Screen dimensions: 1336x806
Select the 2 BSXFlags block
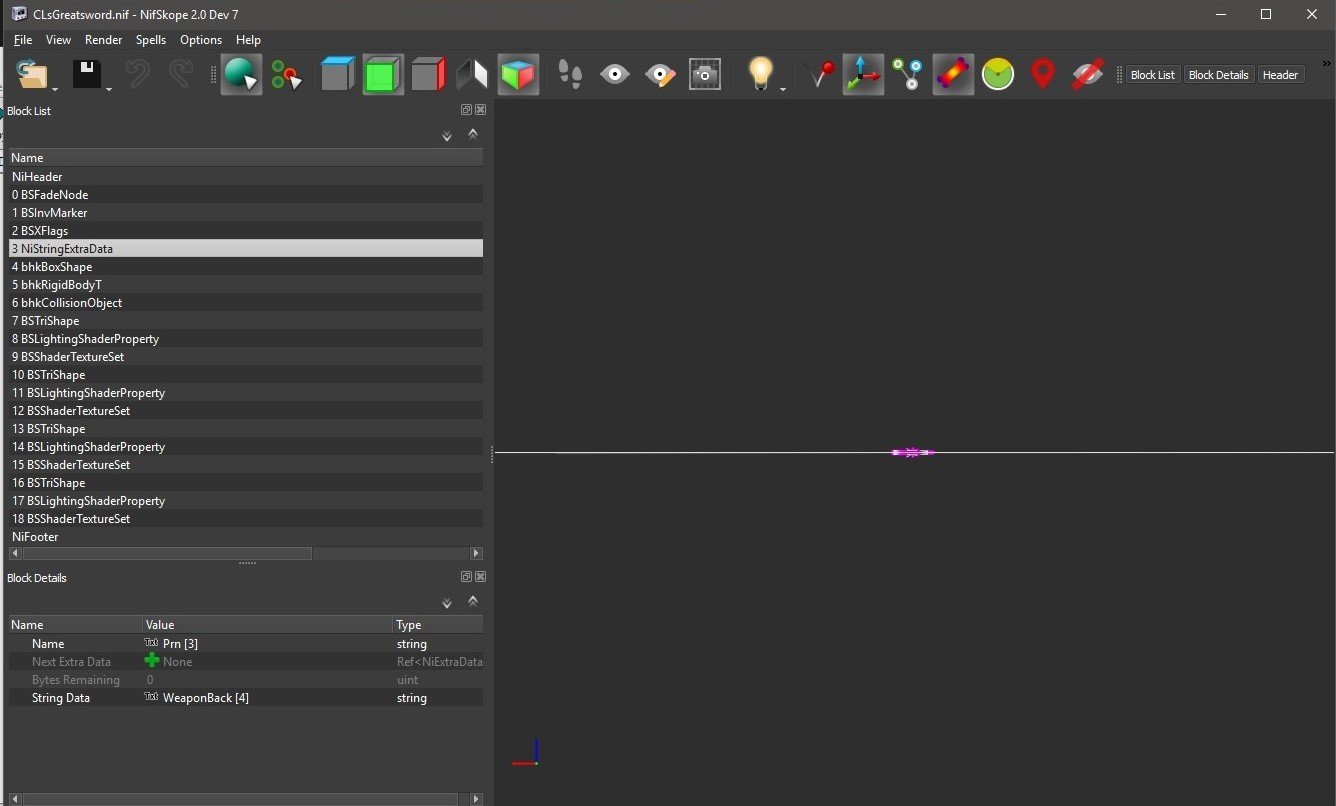click(246, 231)
